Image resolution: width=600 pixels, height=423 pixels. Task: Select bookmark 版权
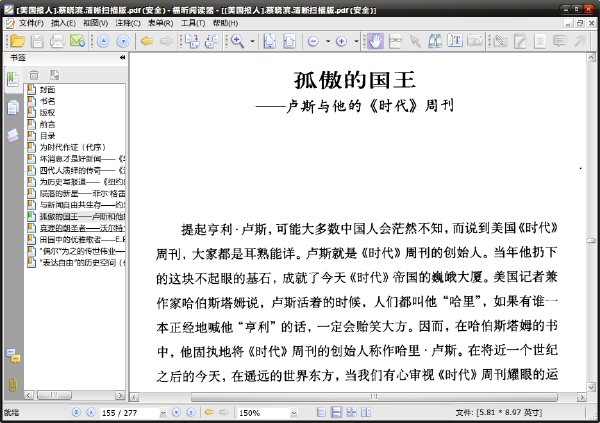[x=47, y=113]
